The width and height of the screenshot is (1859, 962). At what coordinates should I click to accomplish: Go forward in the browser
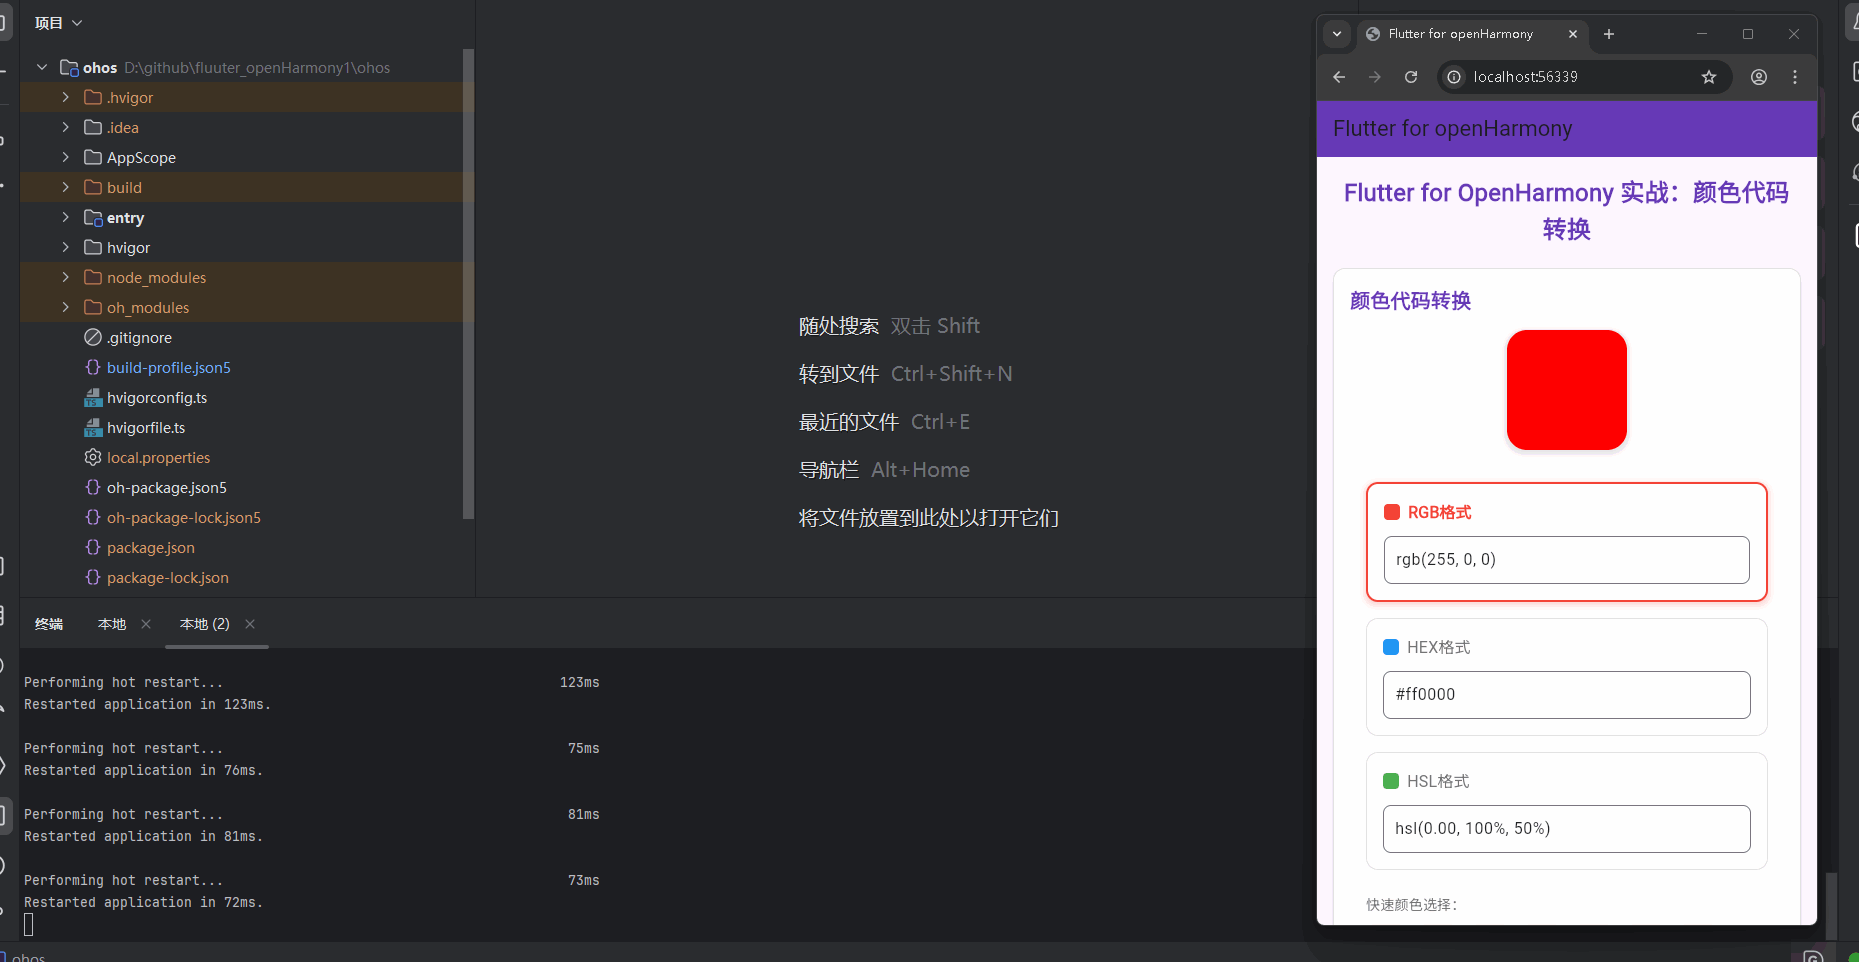click(1375, 77)
